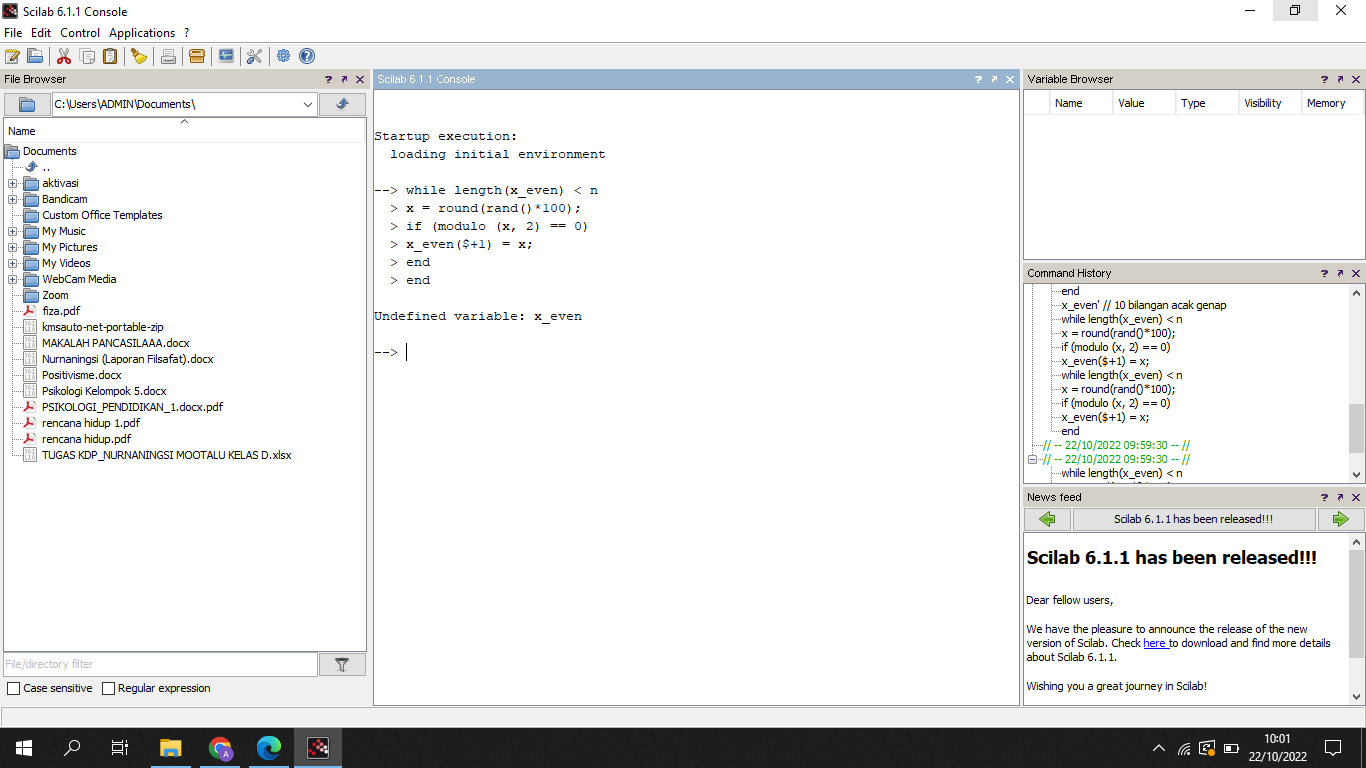Select MAKALAH PANCASILAAA.docx file
The width and height of the screenshot is (1366, 768).
[115, 343]
